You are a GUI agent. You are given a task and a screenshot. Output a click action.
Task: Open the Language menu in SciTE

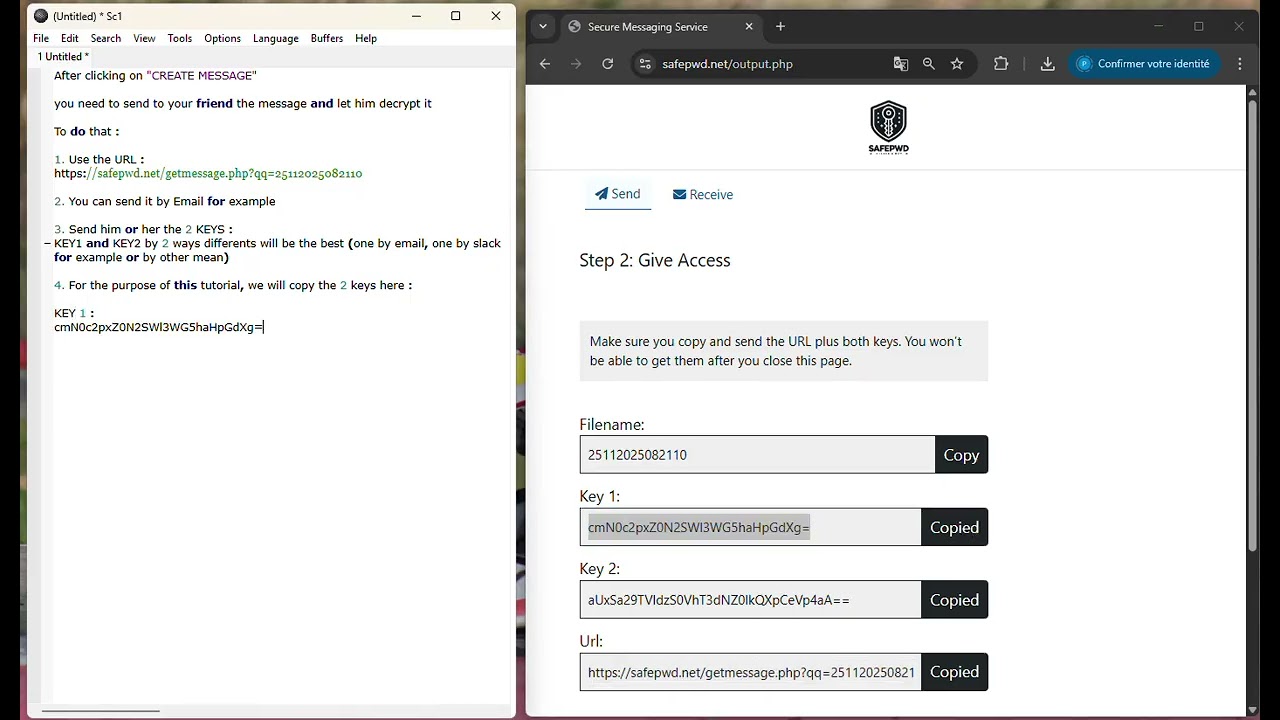[275, 38]
